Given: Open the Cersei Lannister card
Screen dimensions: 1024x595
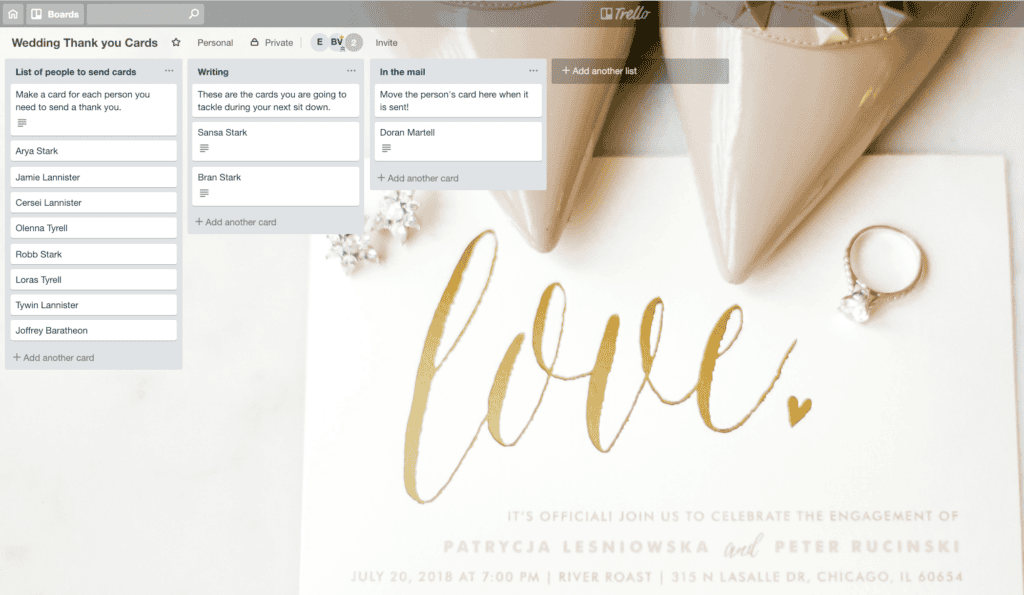Looking at the screenshot, I should pyautogui.click(x=93, y=202).
